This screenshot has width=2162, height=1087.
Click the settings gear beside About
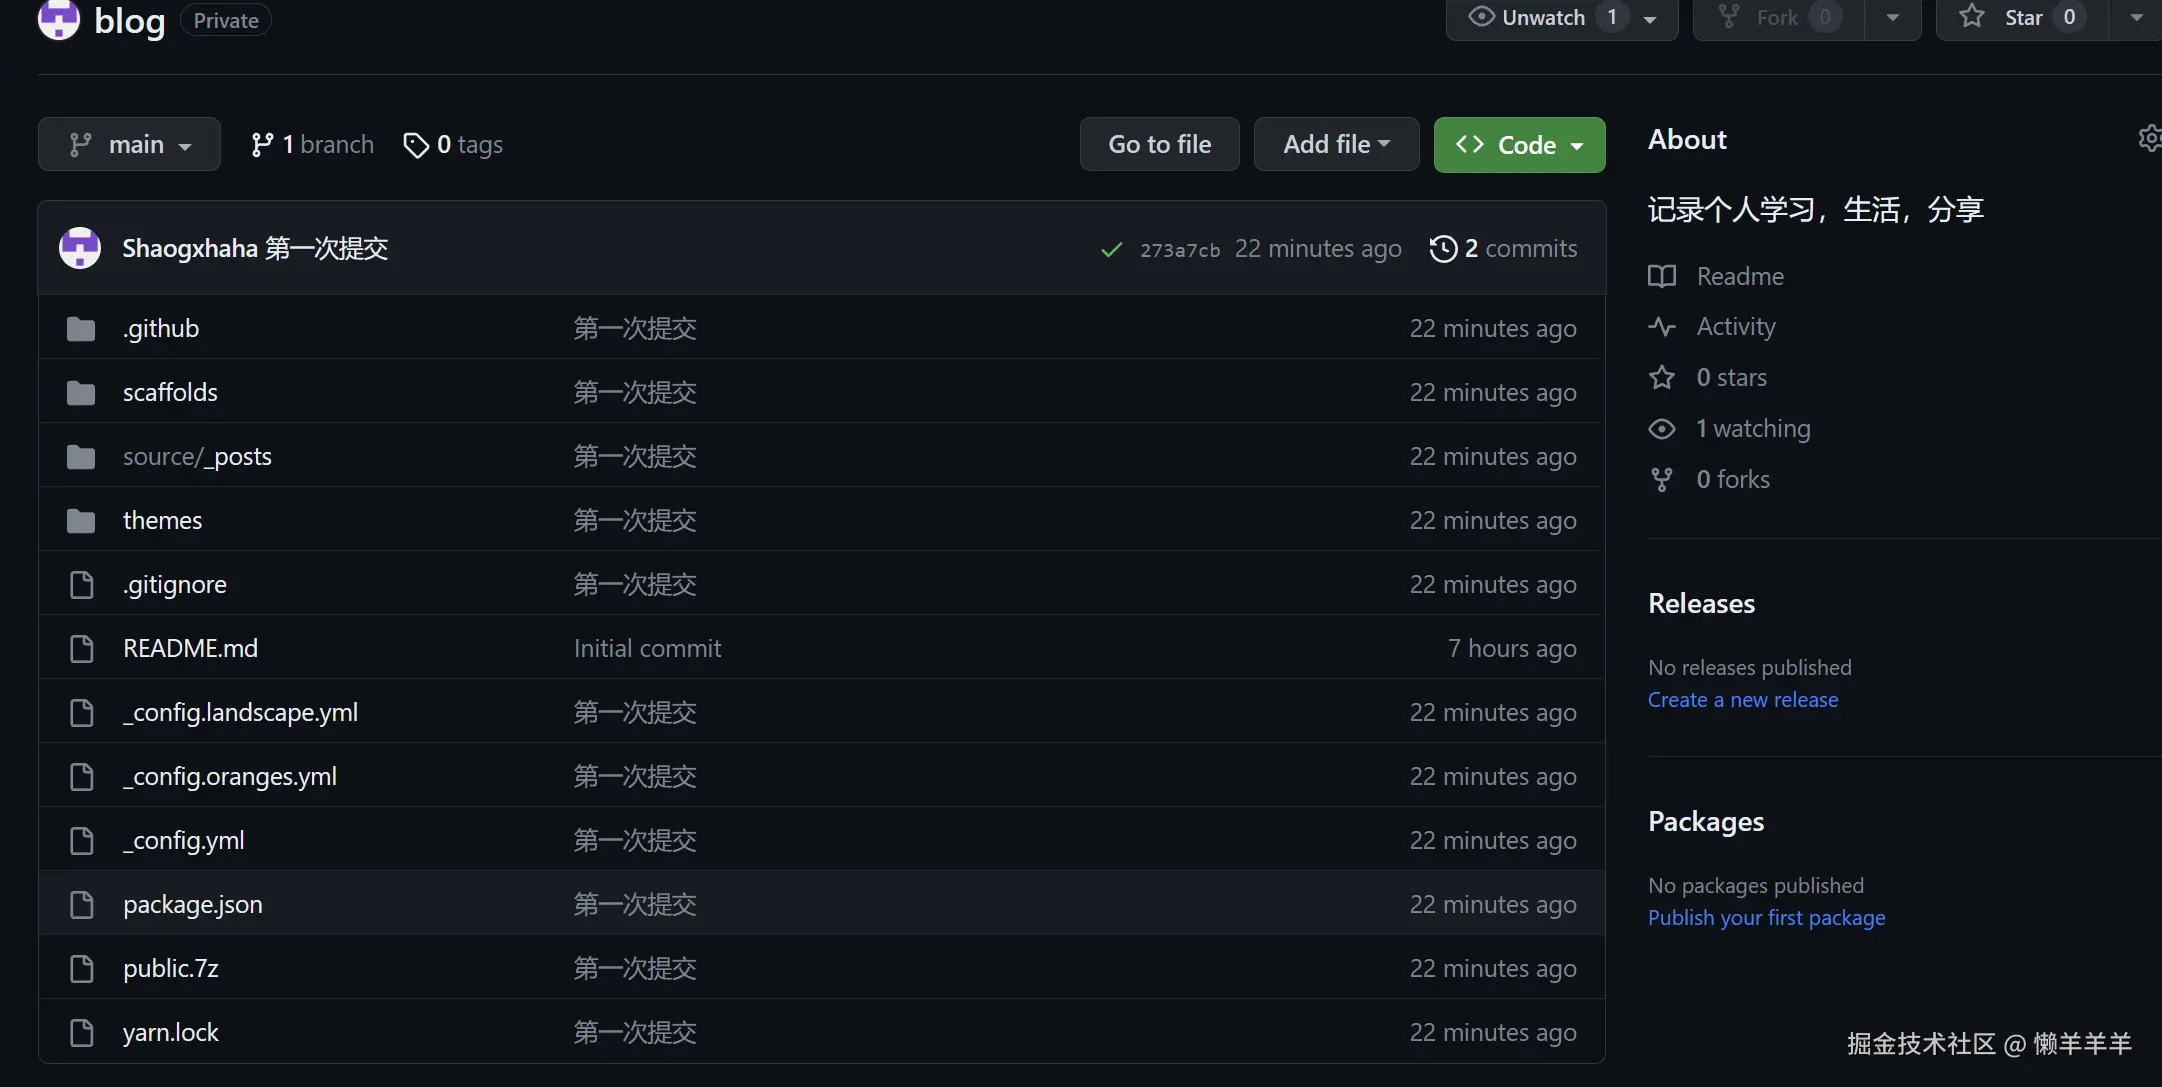[x=2149, y=139]
